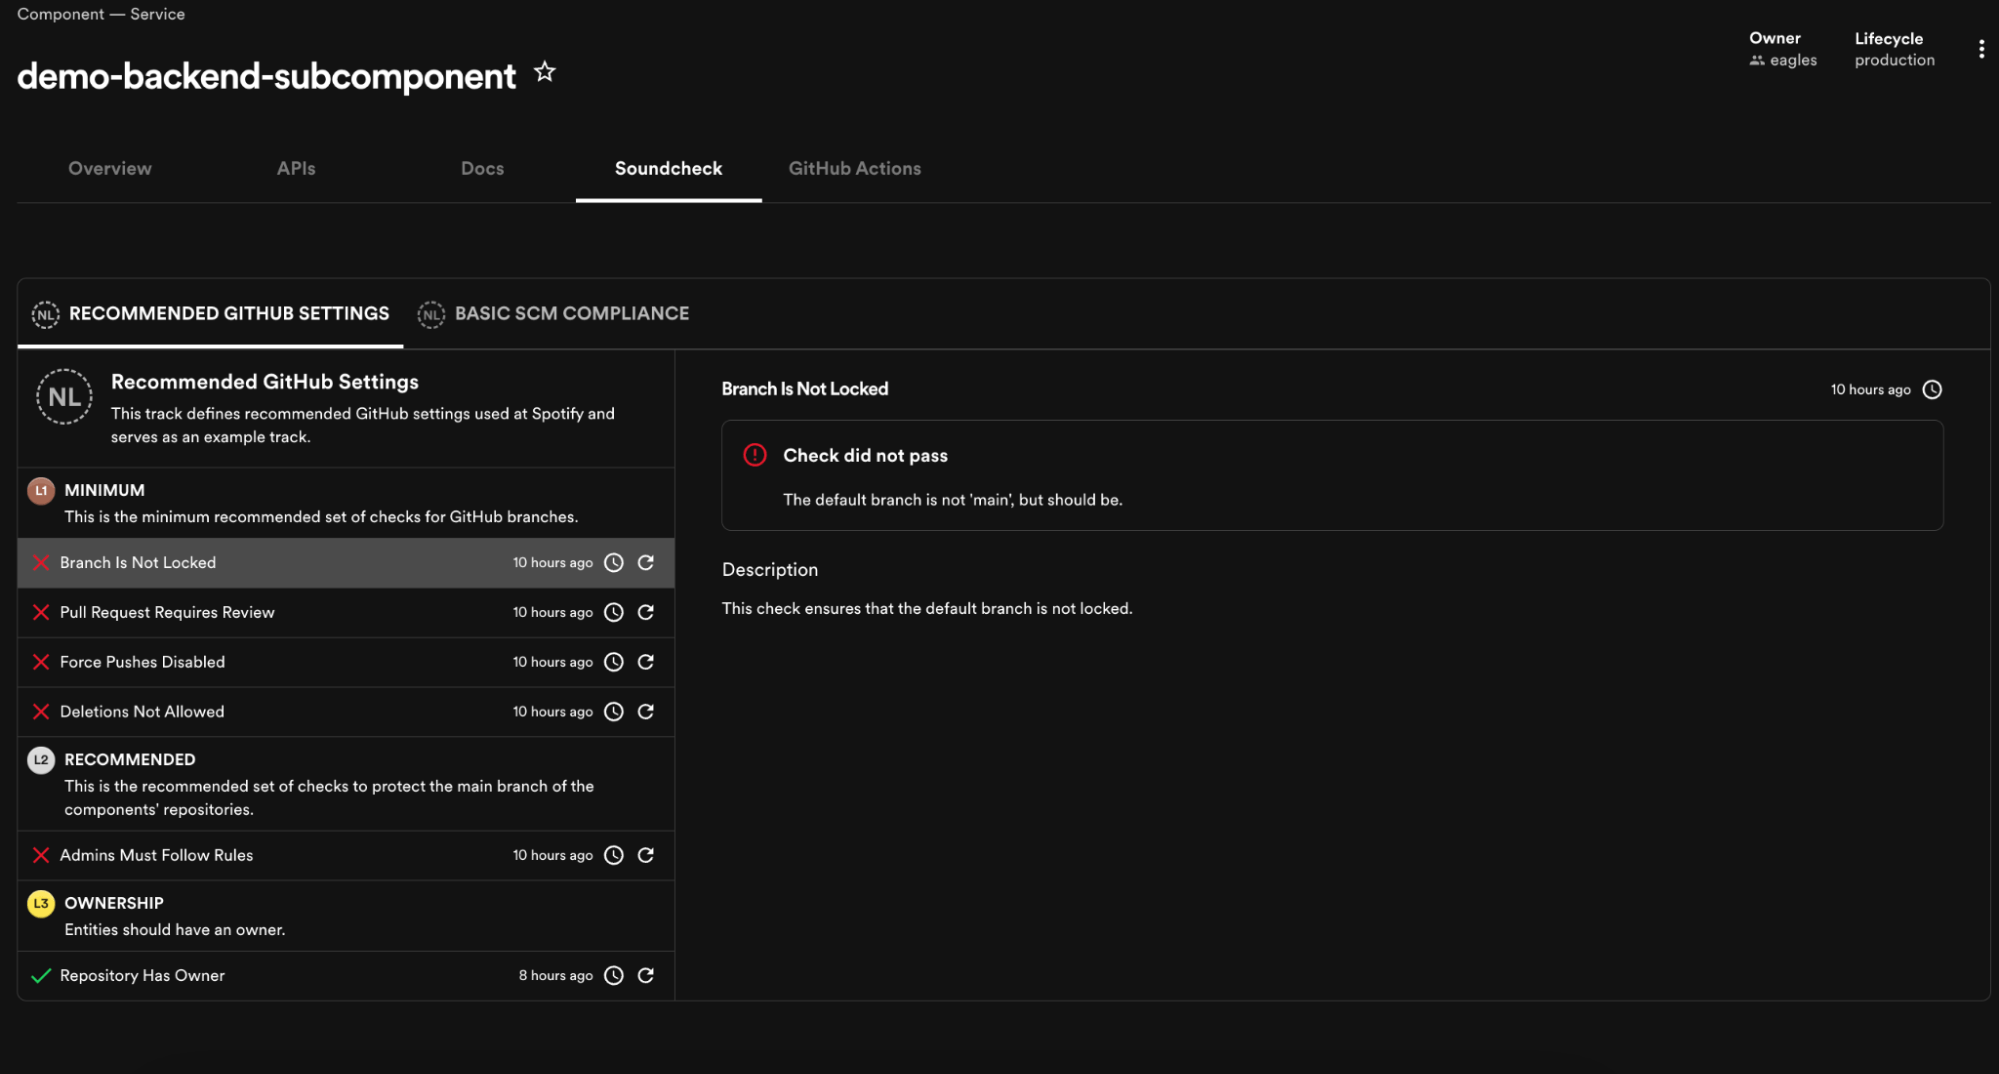Rerun the Pull Request Requires Review check
This screenshot has height=1074, width=1999.
click(646, 612)
